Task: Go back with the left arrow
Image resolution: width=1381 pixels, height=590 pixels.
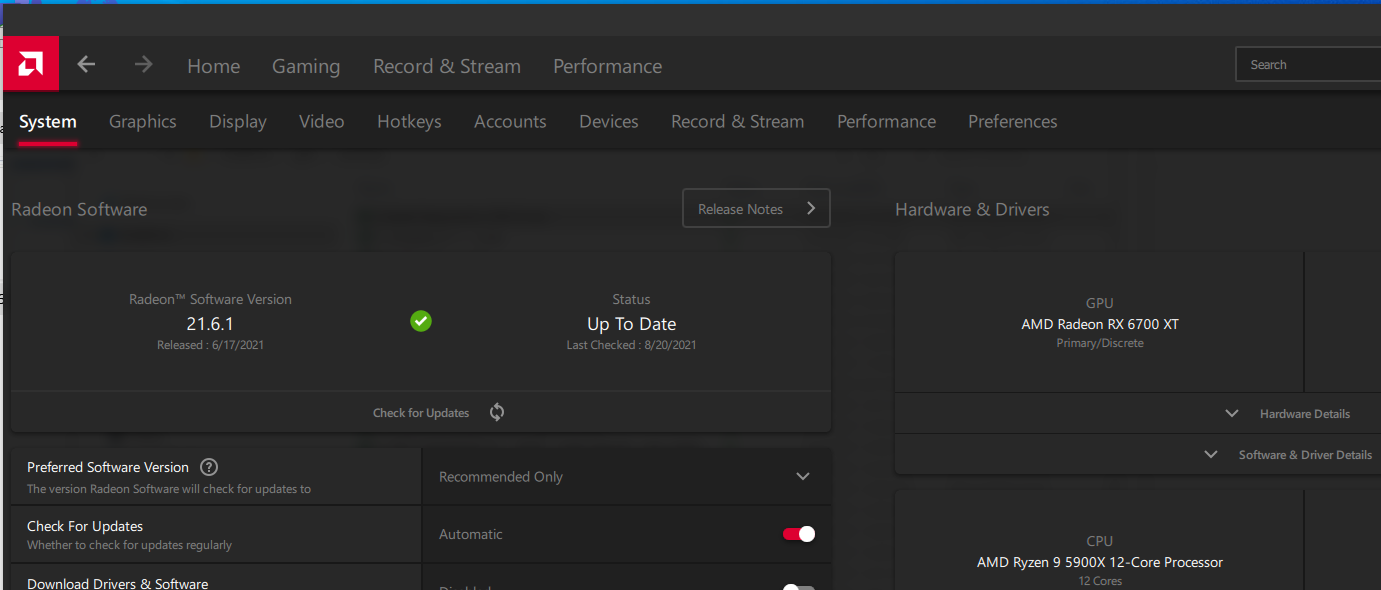Action: (x=87, y=65)
